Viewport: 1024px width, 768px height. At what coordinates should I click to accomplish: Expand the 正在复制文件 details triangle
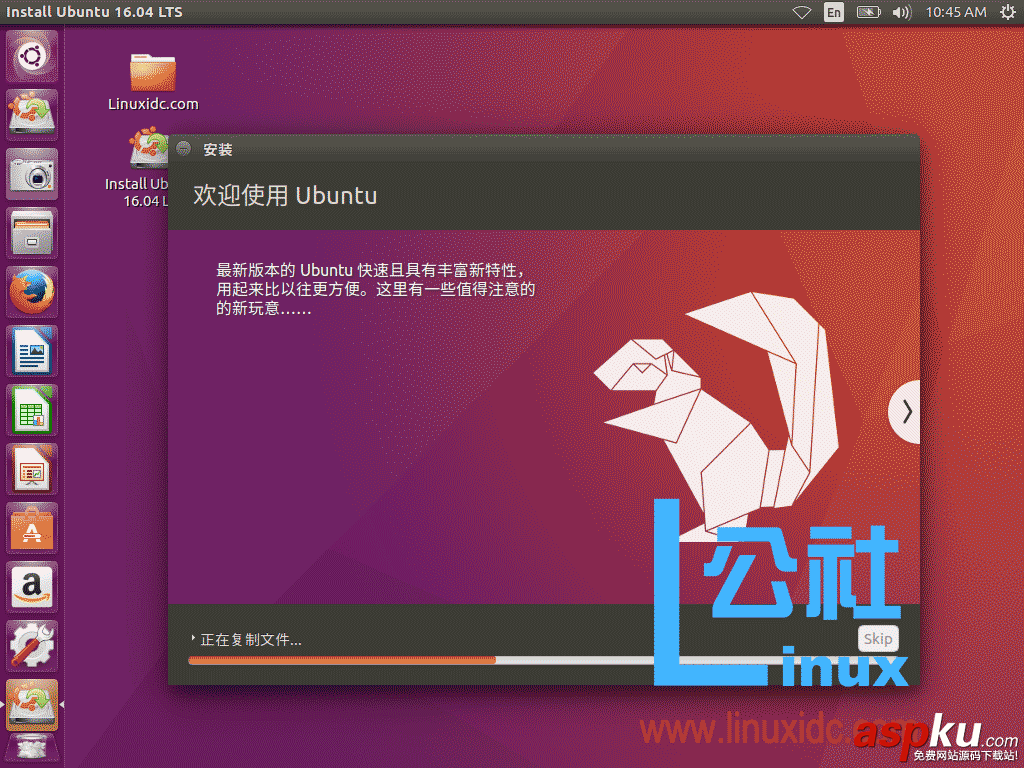tap(193, 637)
